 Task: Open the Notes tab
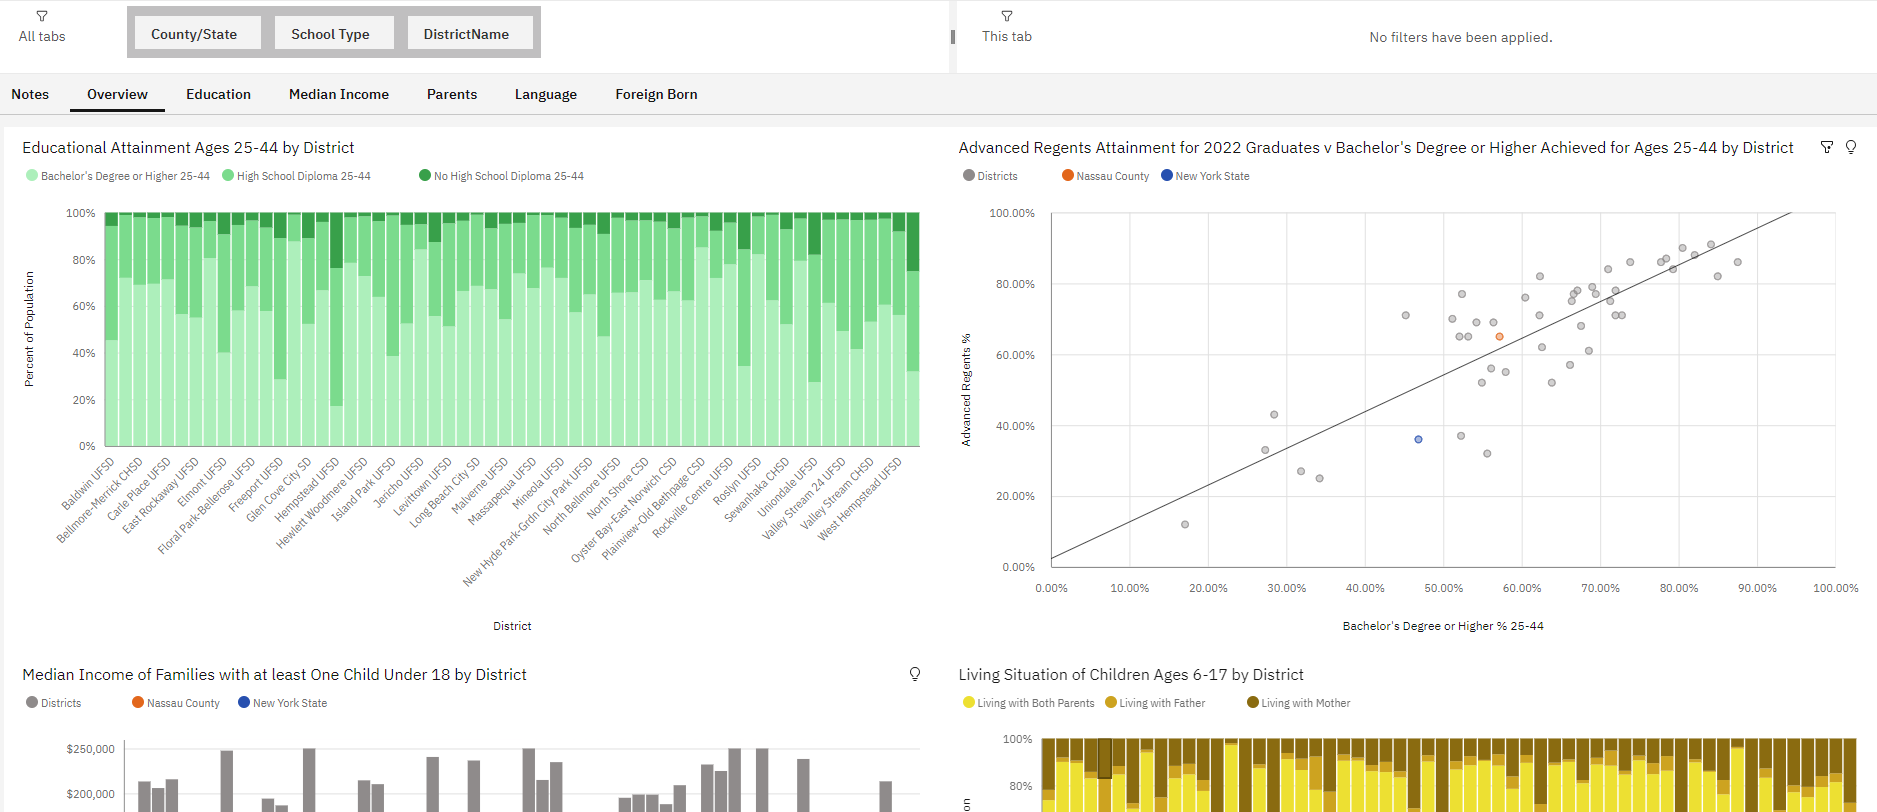30,94
